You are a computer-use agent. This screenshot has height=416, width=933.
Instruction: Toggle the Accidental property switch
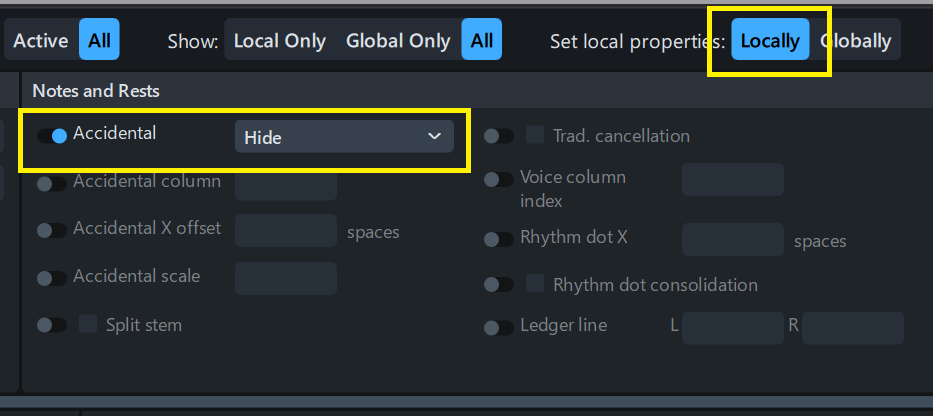(52, 136)
